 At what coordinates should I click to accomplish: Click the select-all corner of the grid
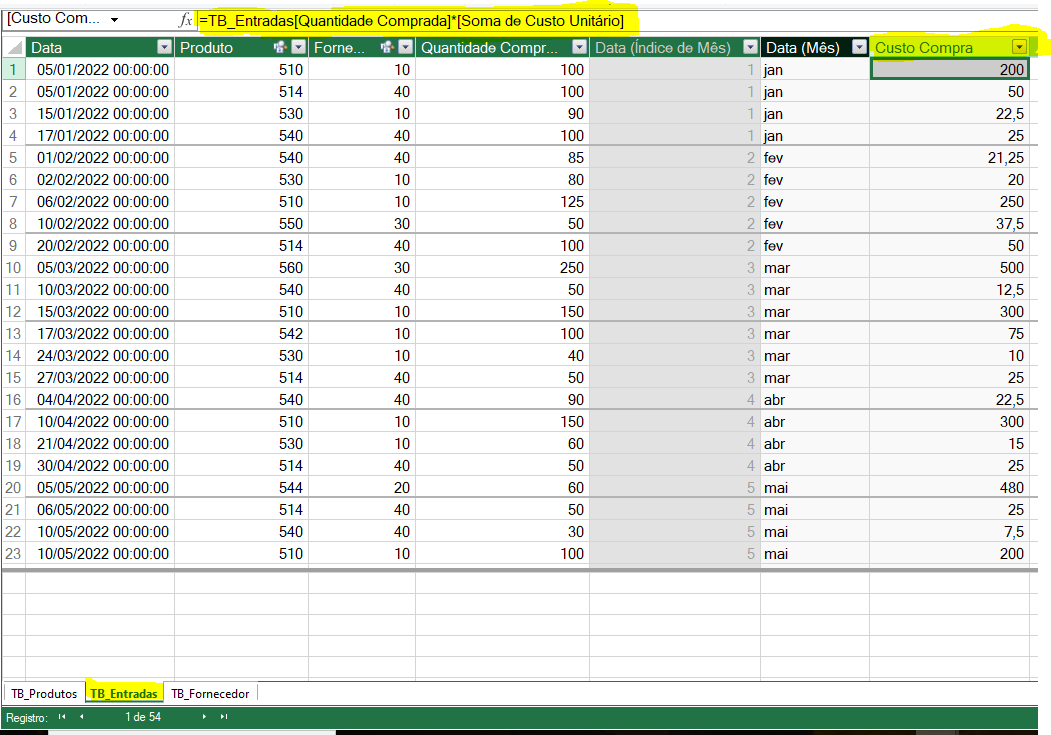[x=14, y=47]
